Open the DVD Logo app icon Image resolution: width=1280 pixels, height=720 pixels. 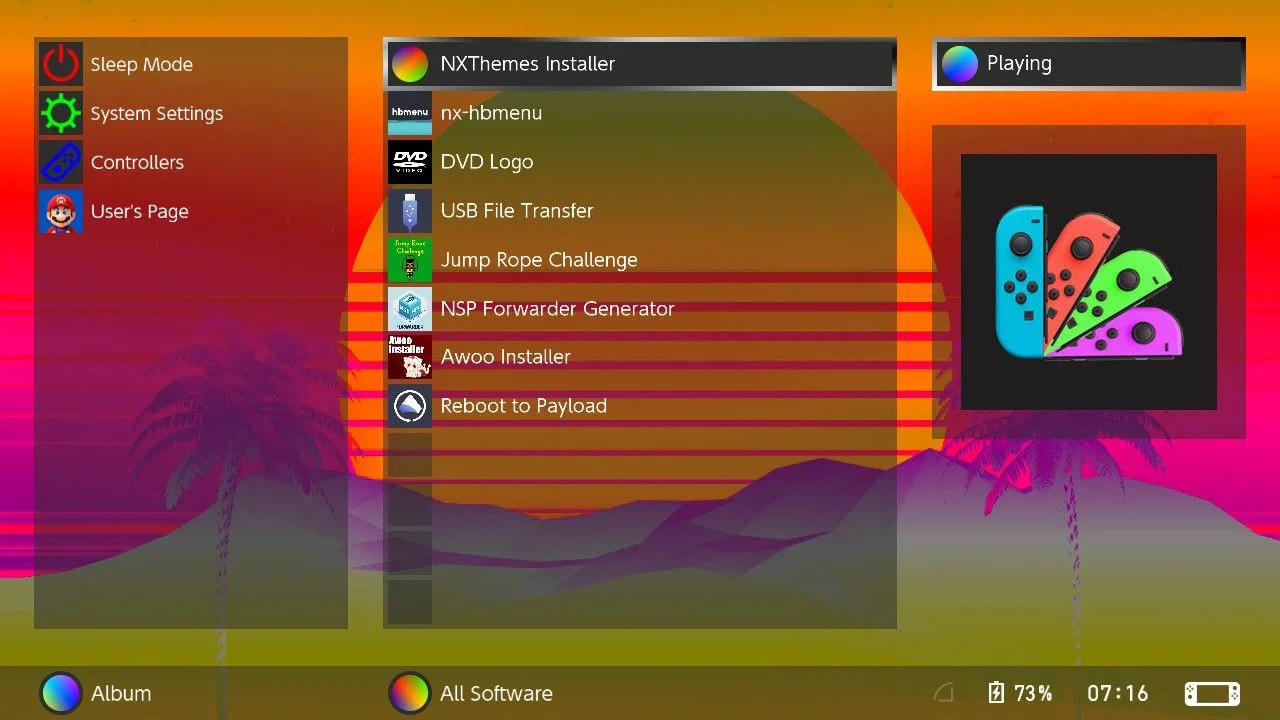[x=410, y=162]
